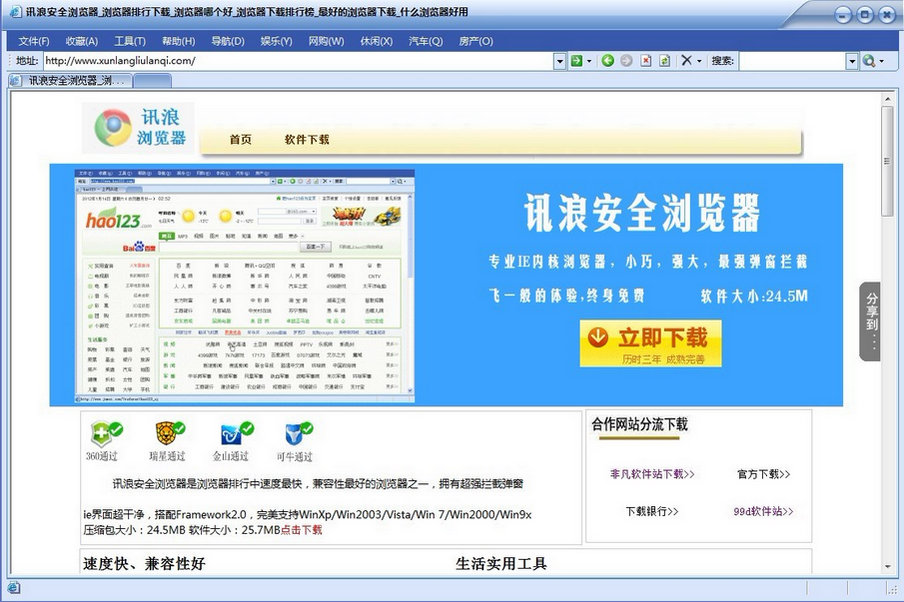This screenshot has width=904, height=602.
Task: Refresh the page using the reload icon
Action: 665,61
